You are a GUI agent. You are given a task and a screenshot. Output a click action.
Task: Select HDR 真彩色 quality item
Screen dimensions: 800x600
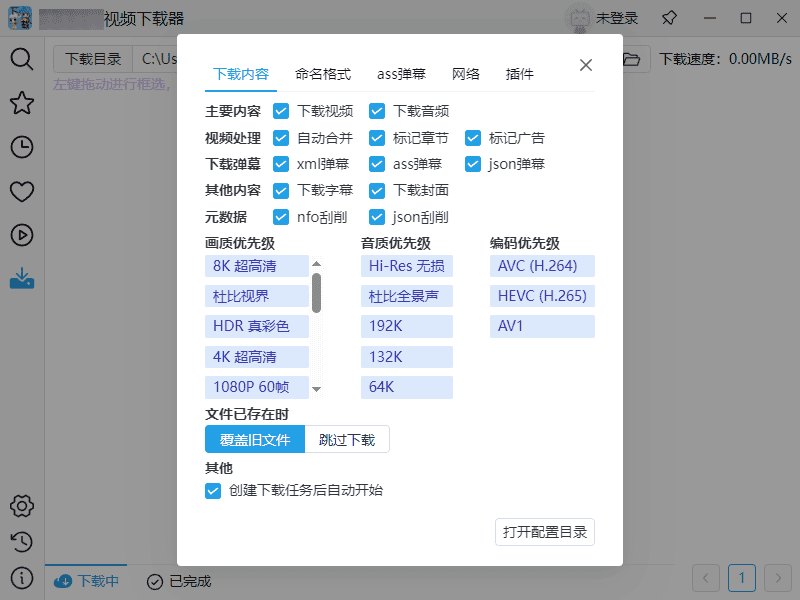(257, 326)
